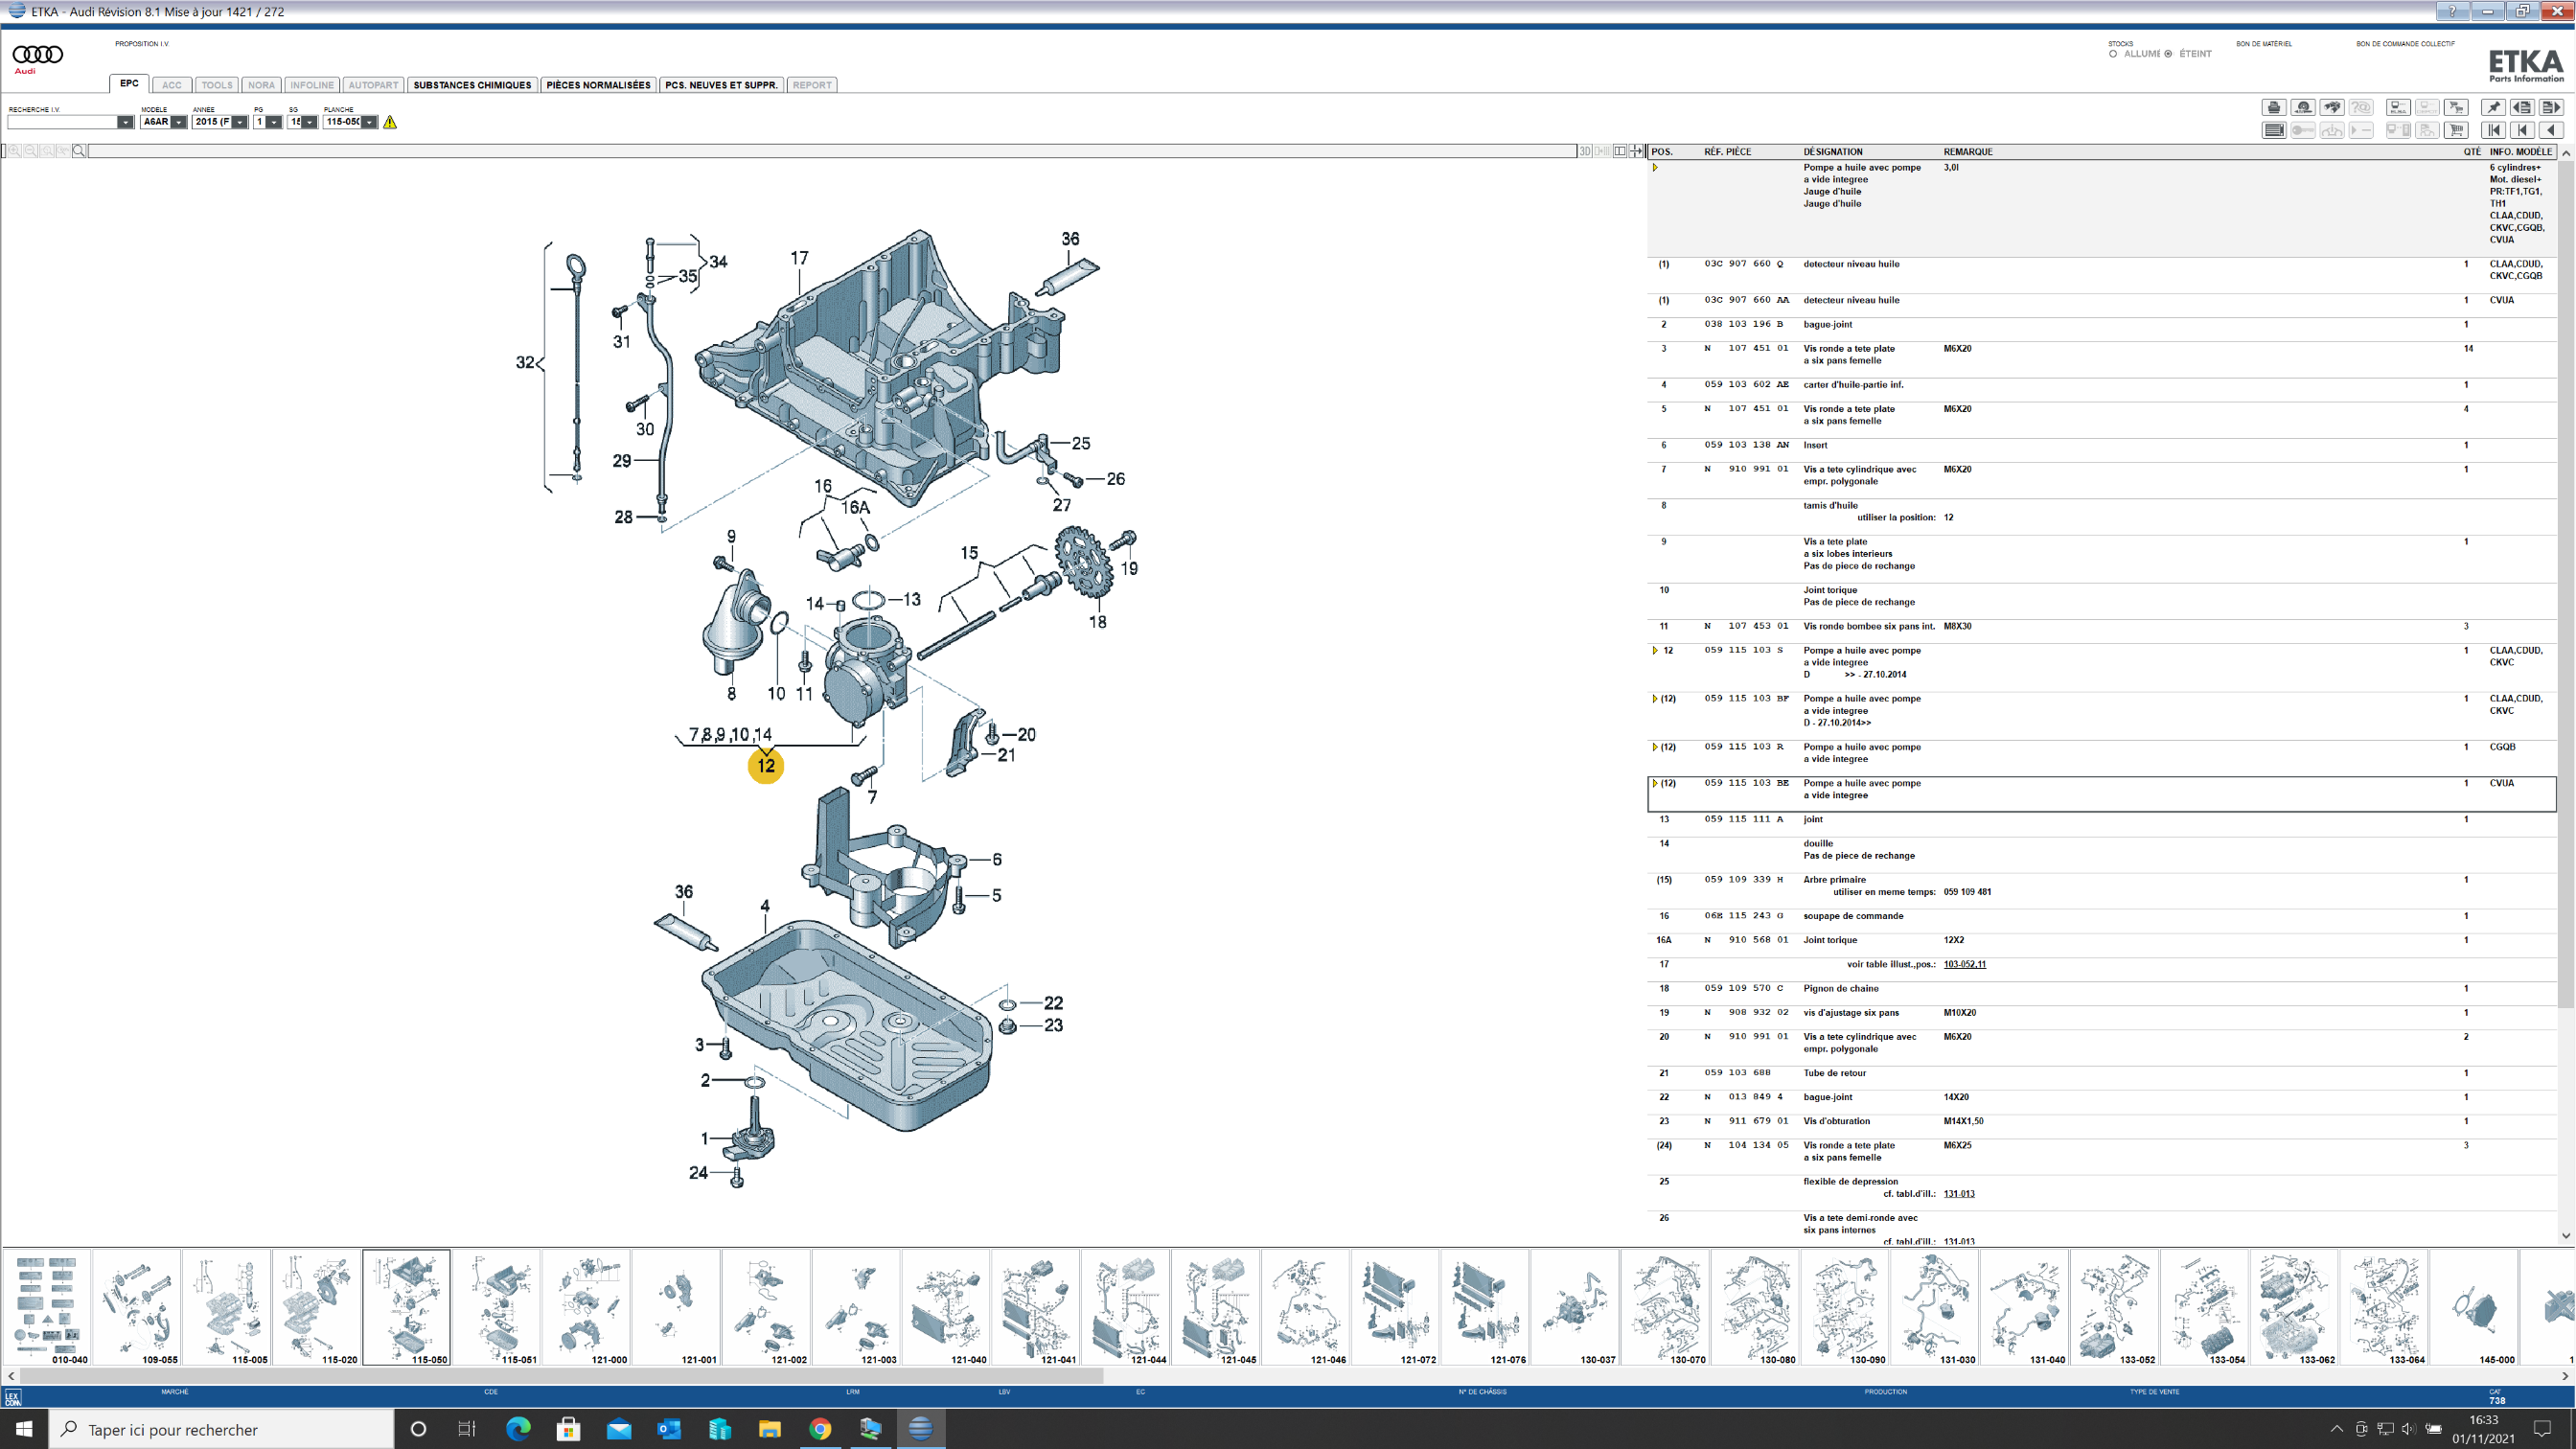Click the binoculars search icon

pos(2332,107)
